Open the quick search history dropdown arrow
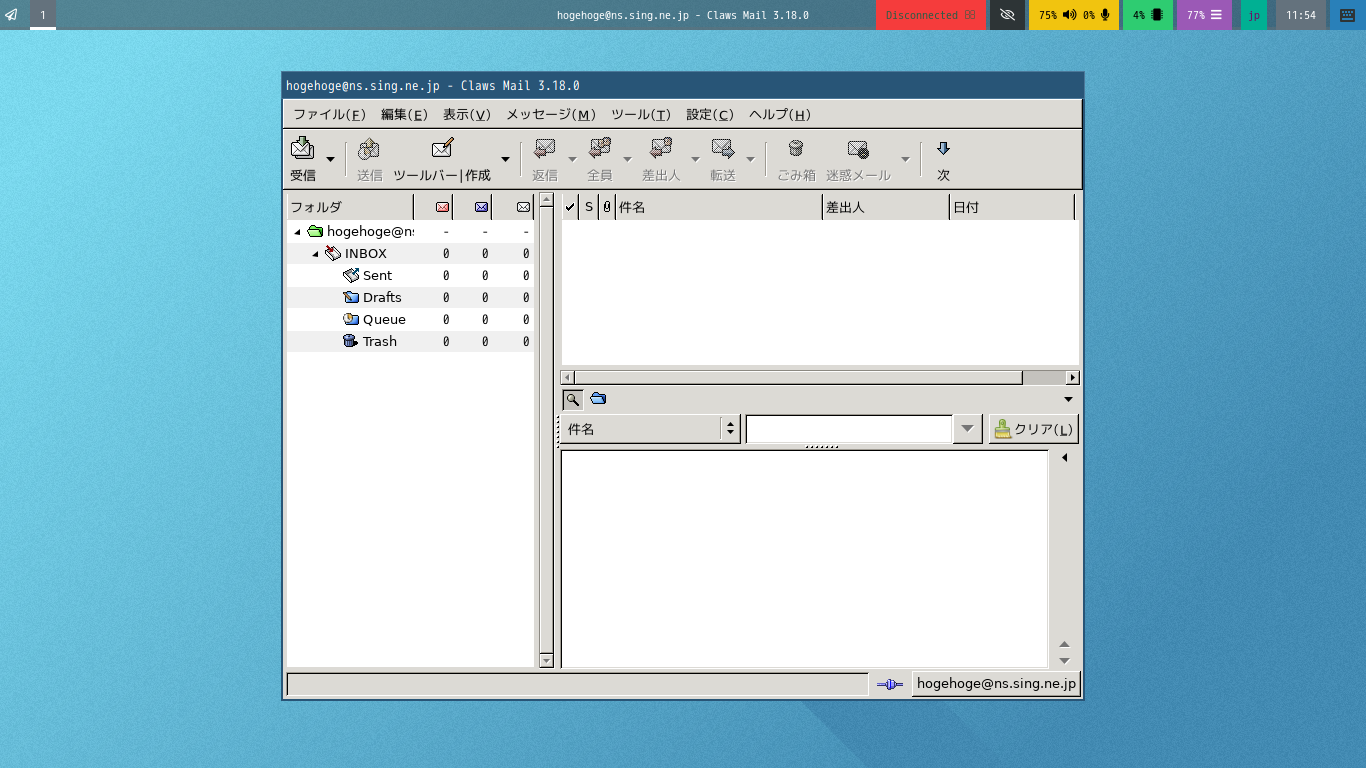1366x768 pixels. tap(967, 429)
